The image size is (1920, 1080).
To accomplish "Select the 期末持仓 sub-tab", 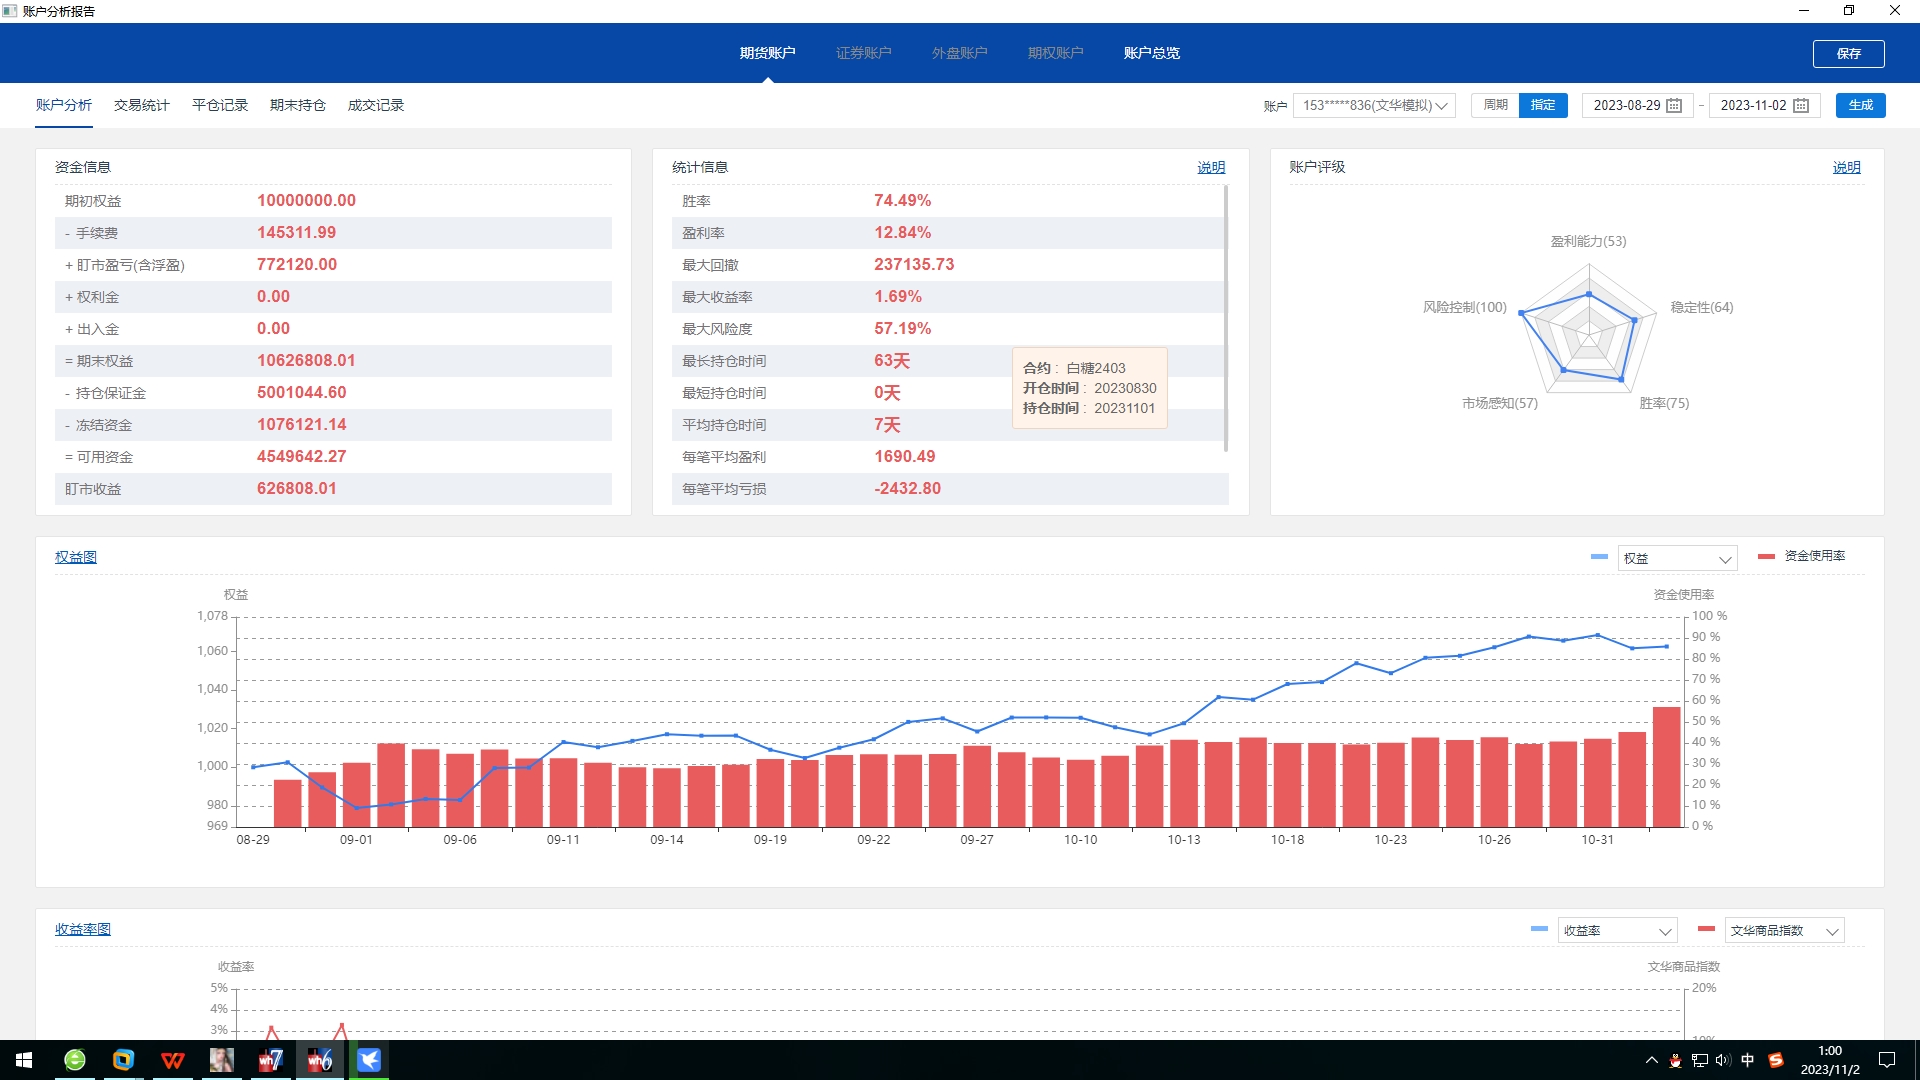I will 297,105.
